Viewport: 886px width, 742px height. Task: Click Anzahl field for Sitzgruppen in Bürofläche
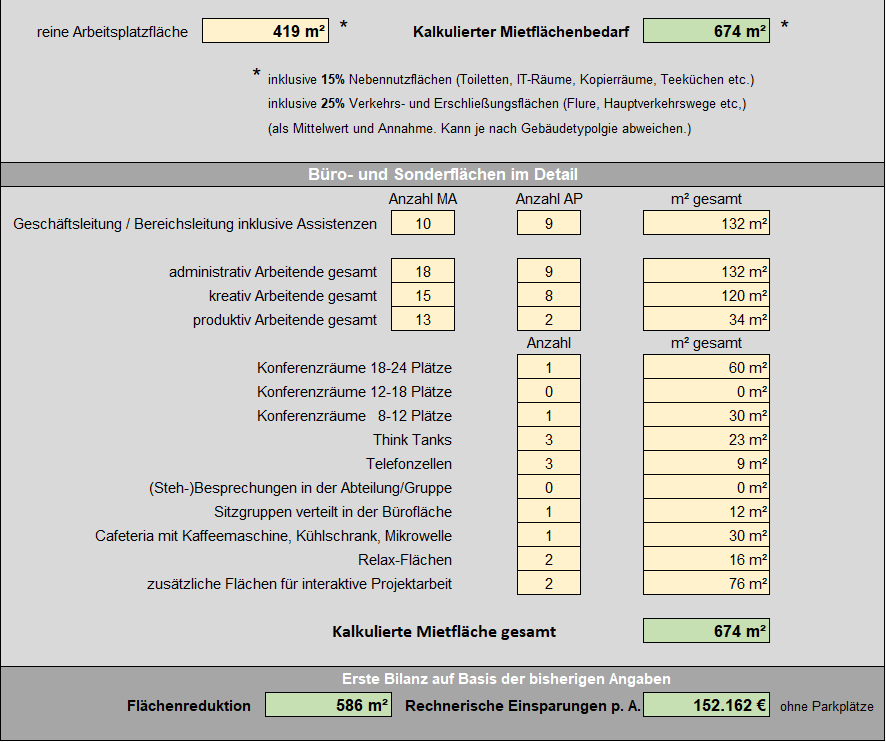tap(549, 511)
